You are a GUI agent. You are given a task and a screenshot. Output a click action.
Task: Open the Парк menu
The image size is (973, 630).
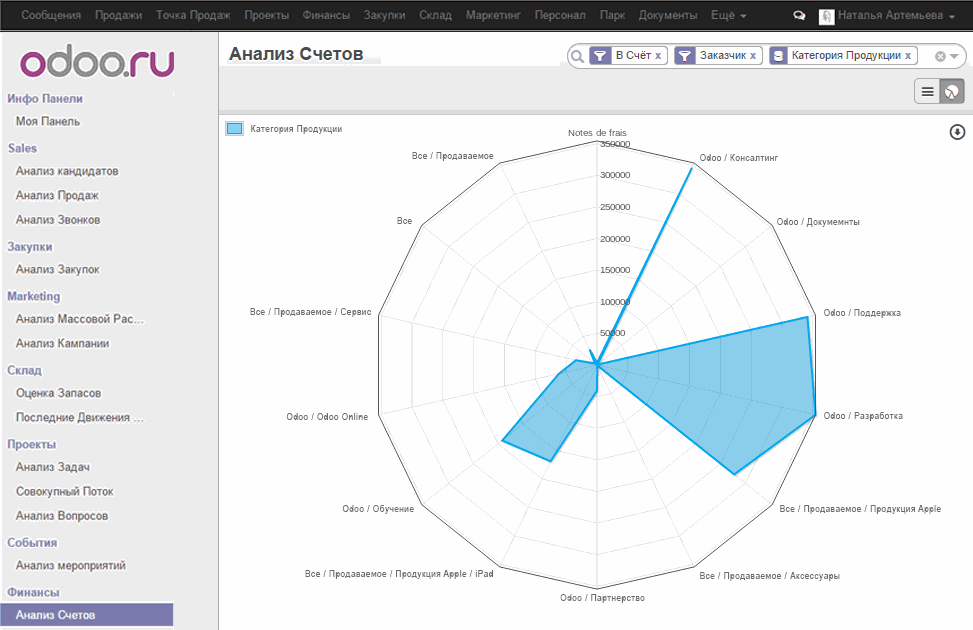(612, 15)
